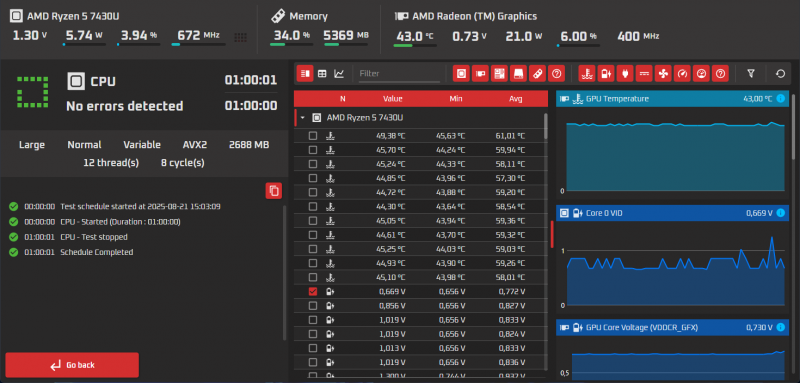Image resolution: width=800 pixels, height=383 pixels.
Task: Switch to combined table and graphs view
Action: (x=305, y=73)
